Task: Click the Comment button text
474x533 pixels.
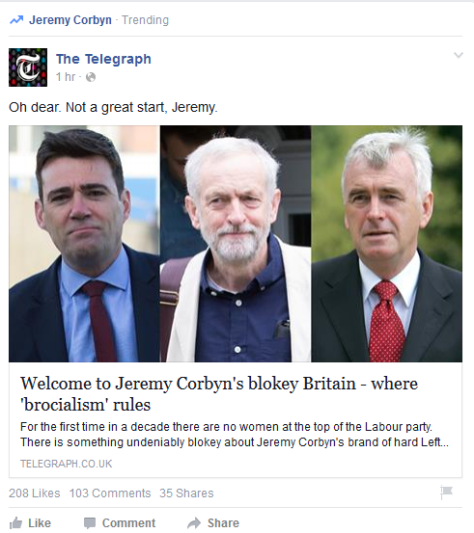Action: click(x=129, y=523)
